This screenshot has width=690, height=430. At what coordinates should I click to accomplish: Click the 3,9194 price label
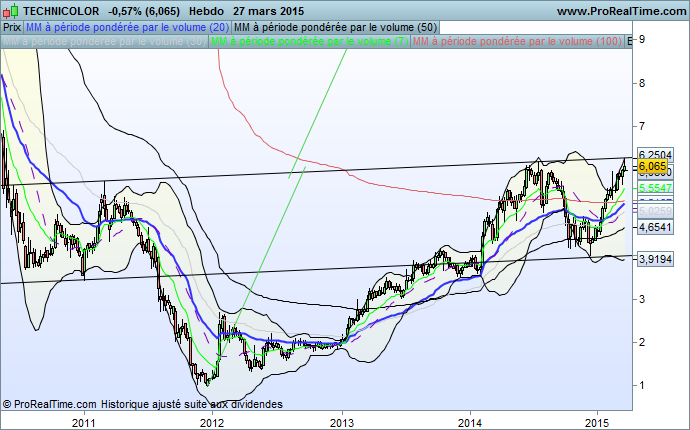[x=655, y=259]
